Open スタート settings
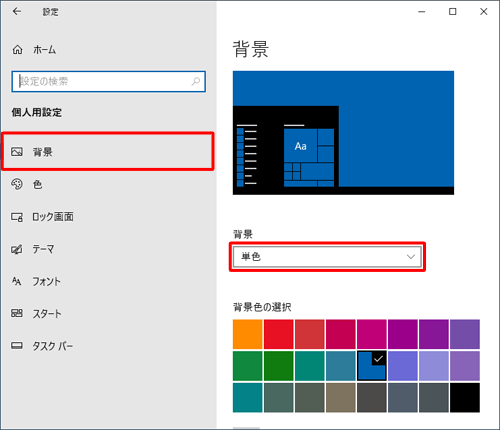Viewport: 500px width, 430px height. [x=109, y=313]
